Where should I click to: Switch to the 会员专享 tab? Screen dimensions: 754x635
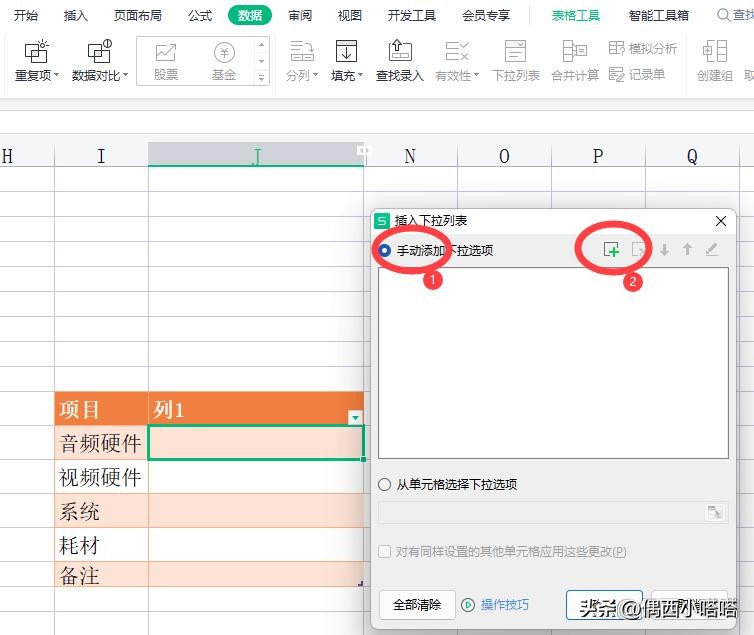pos(486,15)
